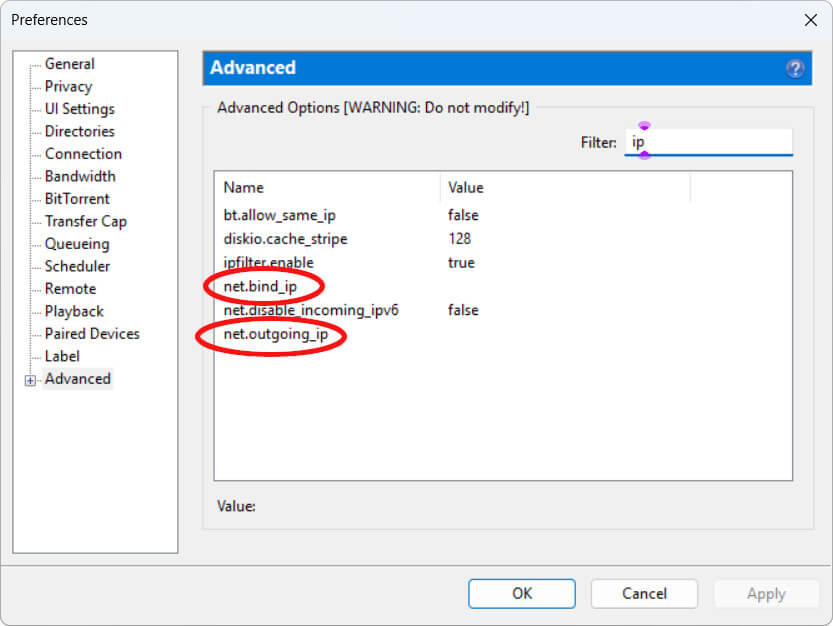The width and height of the screenshot is (833, 626).
Task: Select General in the preferences tree
Action: coord(70,64)
